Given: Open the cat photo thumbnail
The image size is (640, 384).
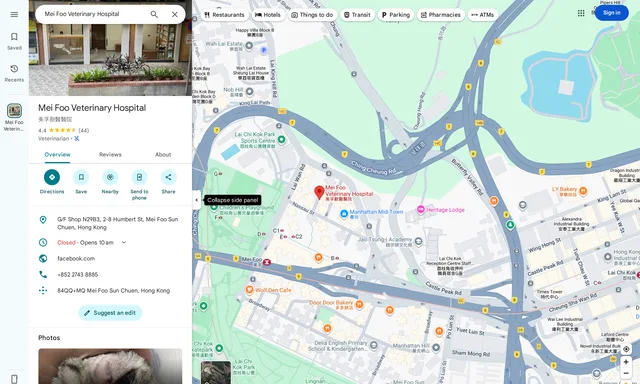Looking at the screenshot, I should point(110,366).
